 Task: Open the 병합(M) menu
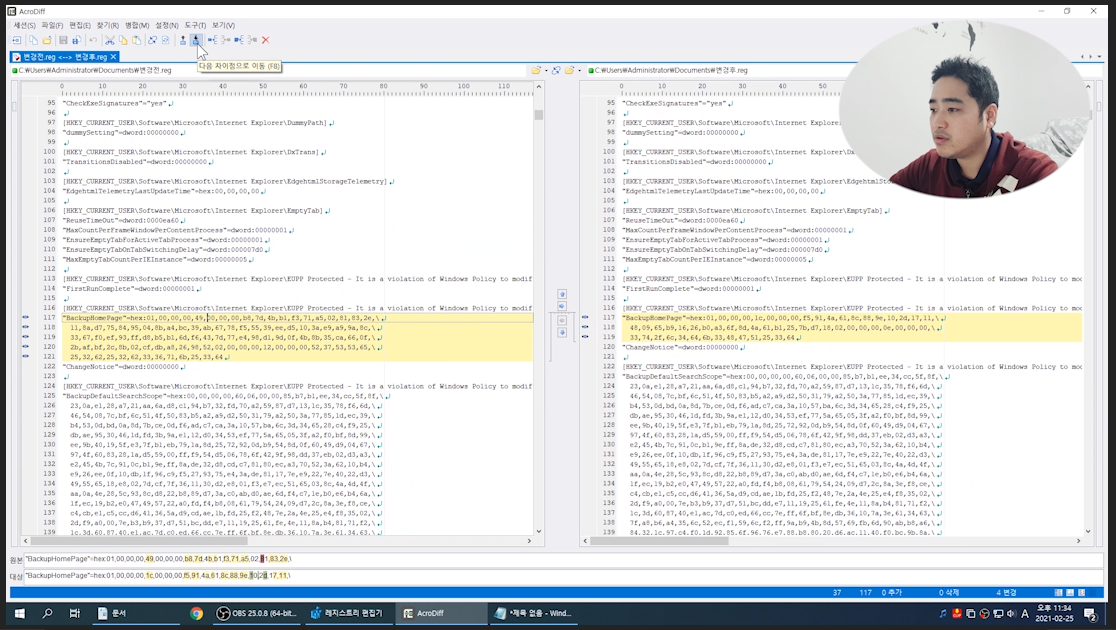137,26
